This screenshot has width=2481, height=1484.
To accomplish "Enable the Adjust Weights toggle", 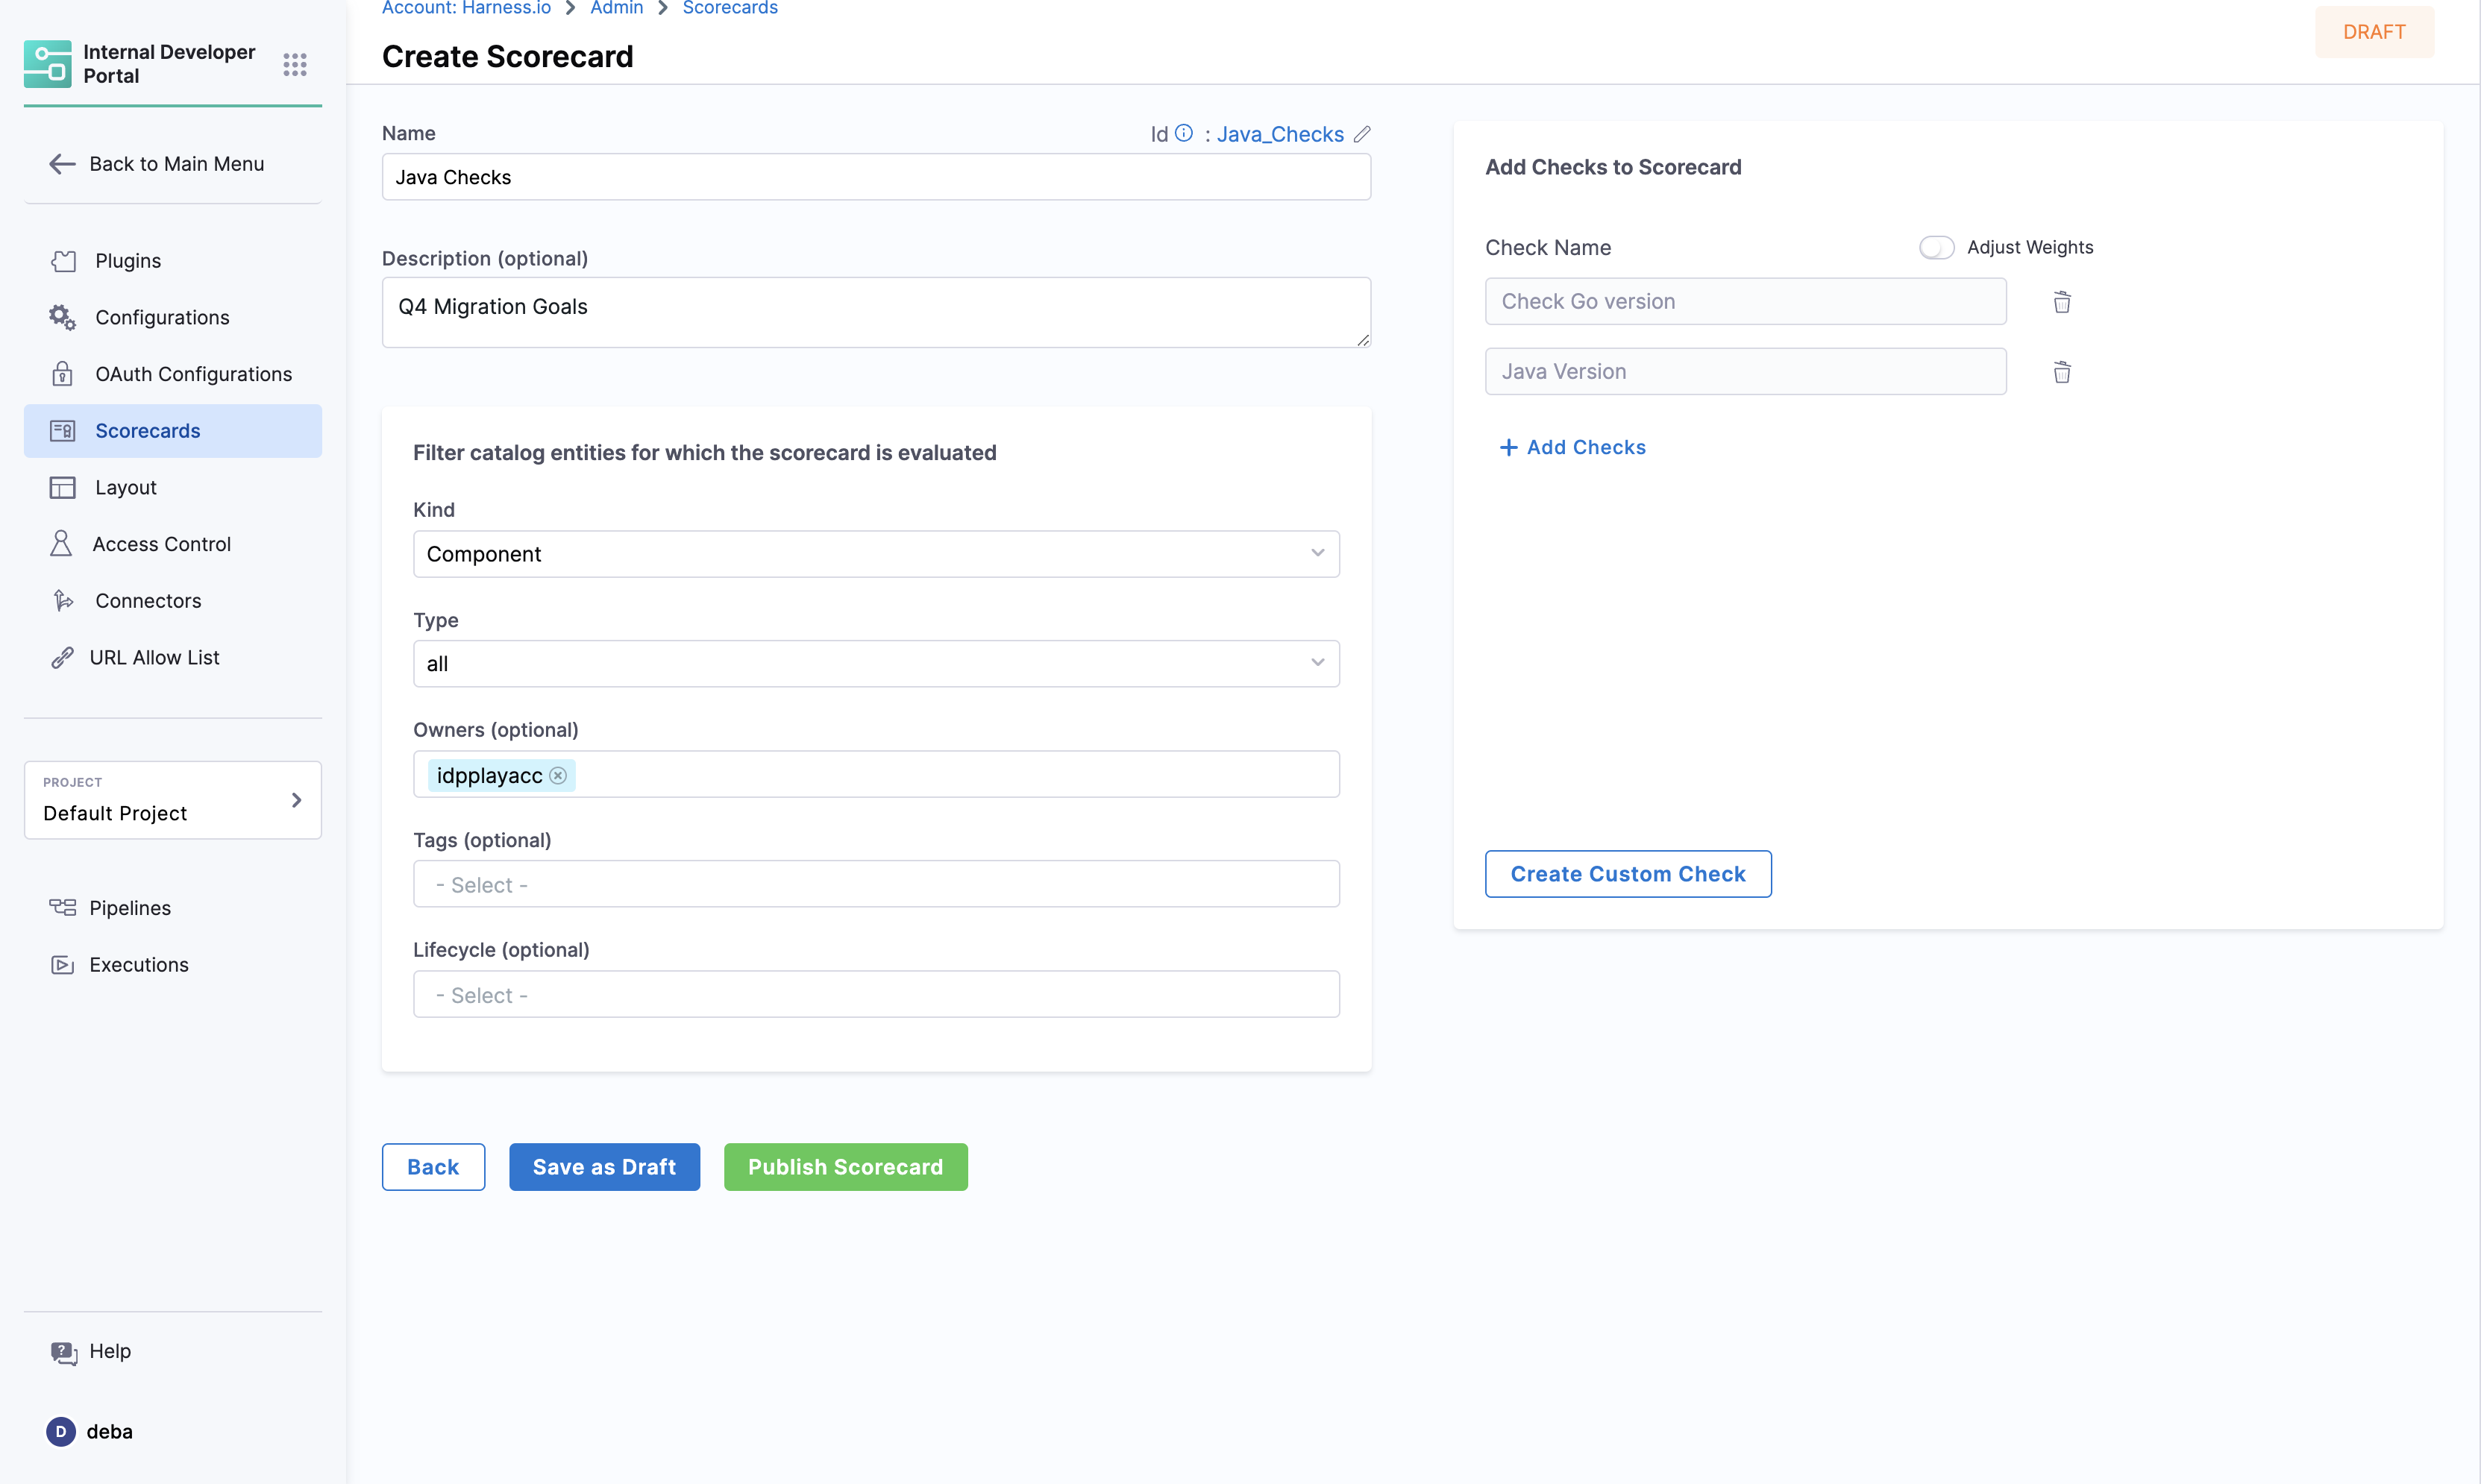I will pyautogui.click(x=1936, y=247).
